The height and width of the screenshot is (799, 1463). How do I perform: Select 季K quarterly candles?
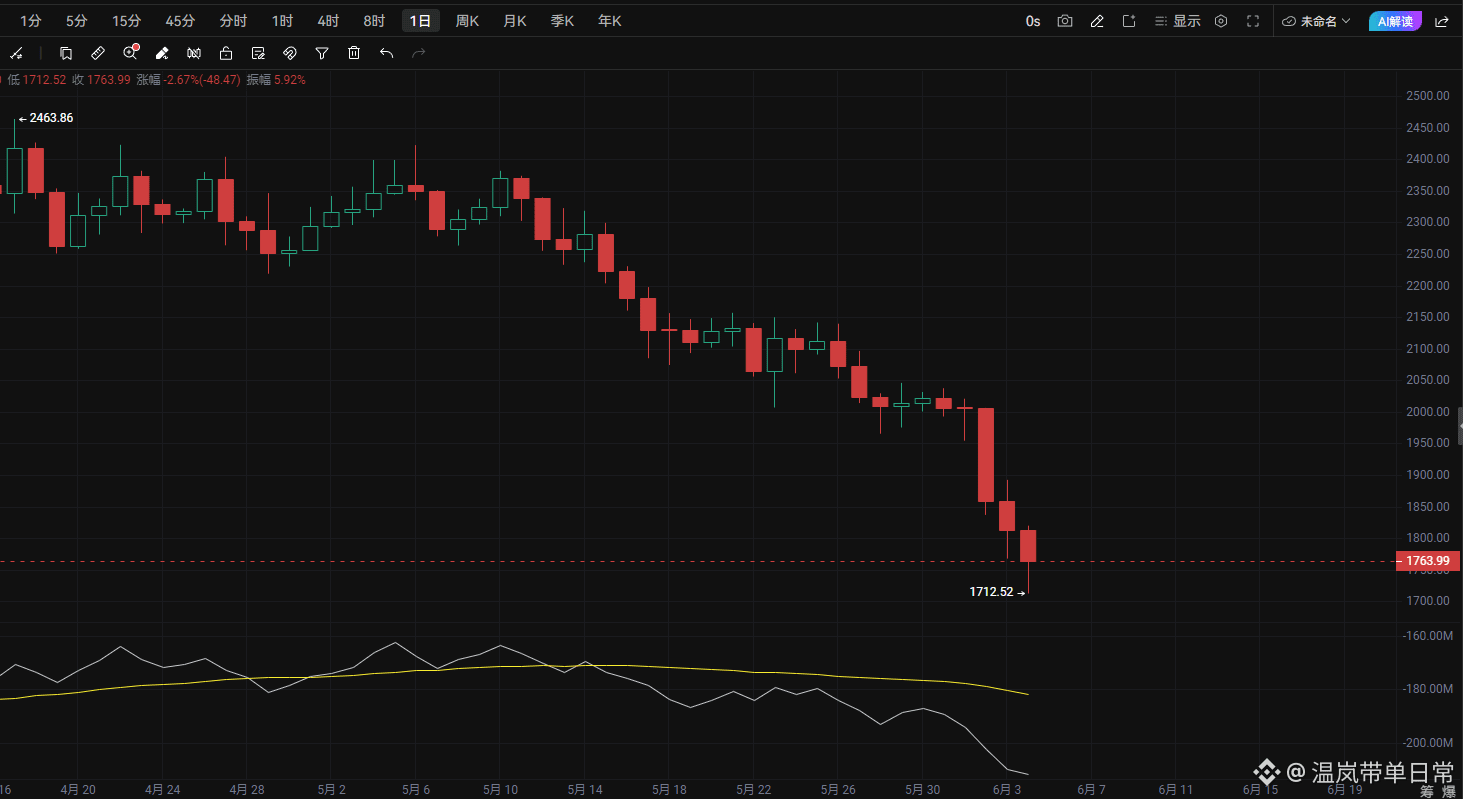coord(562,21)
